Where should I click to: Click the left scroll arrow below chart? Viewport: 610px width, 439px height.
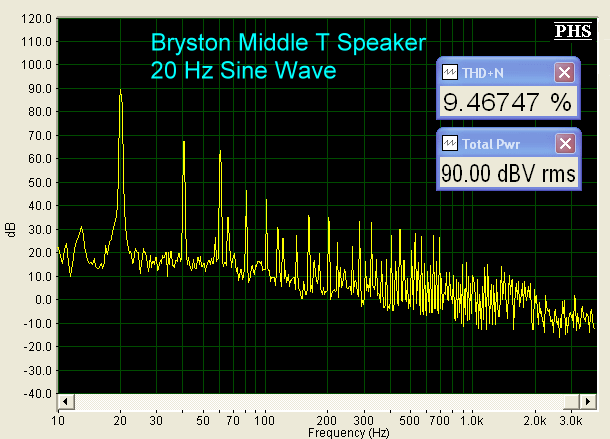[65, 401]
